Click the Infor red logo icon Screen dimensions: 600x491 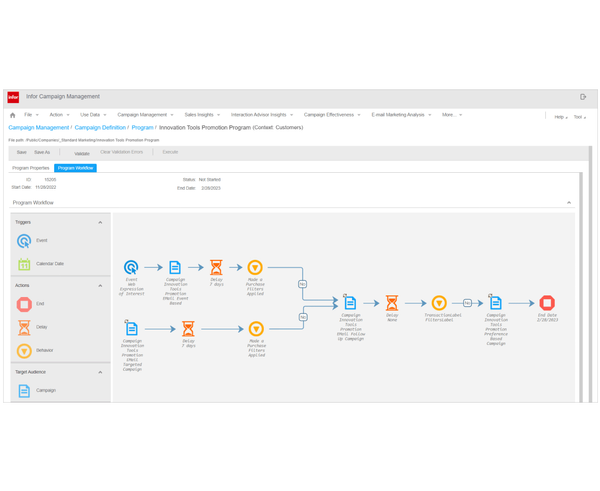click(13, 97)
